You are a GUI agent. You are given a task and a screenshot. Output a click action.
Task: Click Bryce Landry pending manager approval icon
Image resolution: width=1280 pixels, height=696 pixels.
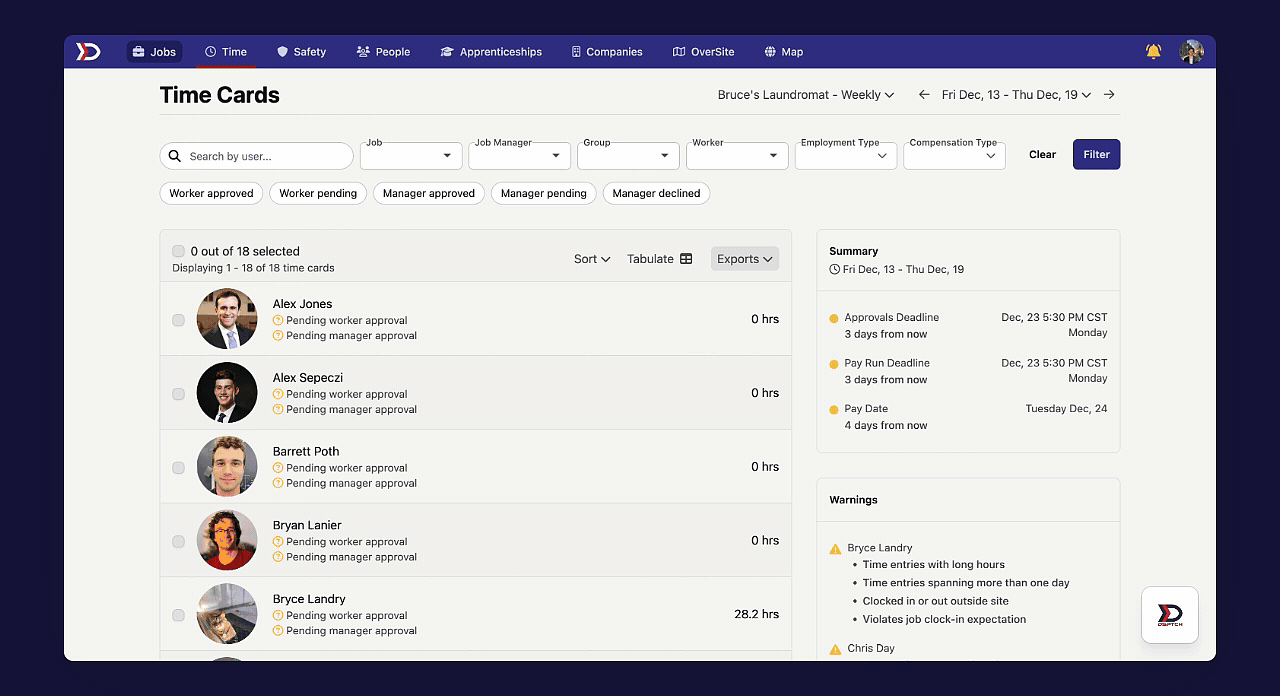278,631
